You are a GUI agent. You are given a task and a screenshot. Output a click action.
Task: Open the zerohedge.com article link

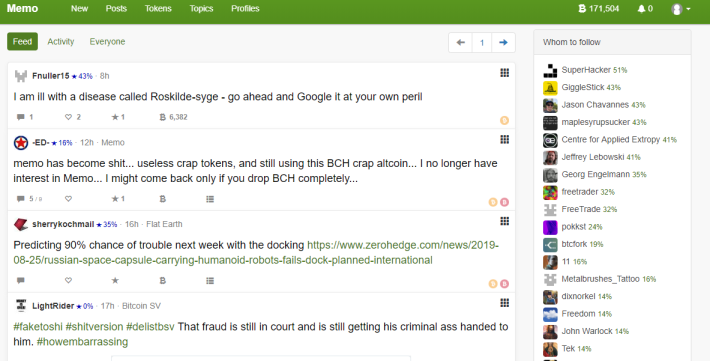click(256, 253)
